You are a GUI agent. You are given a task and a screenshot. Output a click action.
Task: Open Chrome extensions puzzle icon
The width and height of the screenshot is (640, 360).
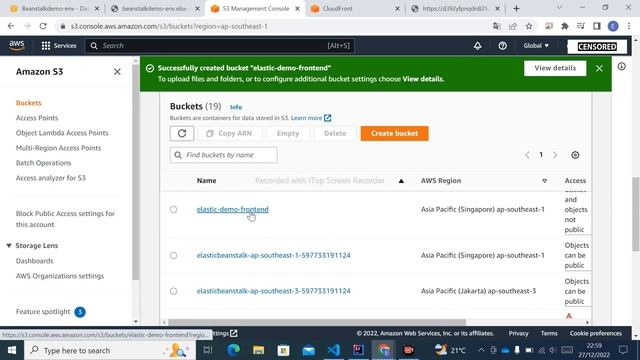(x=565, y=26)
